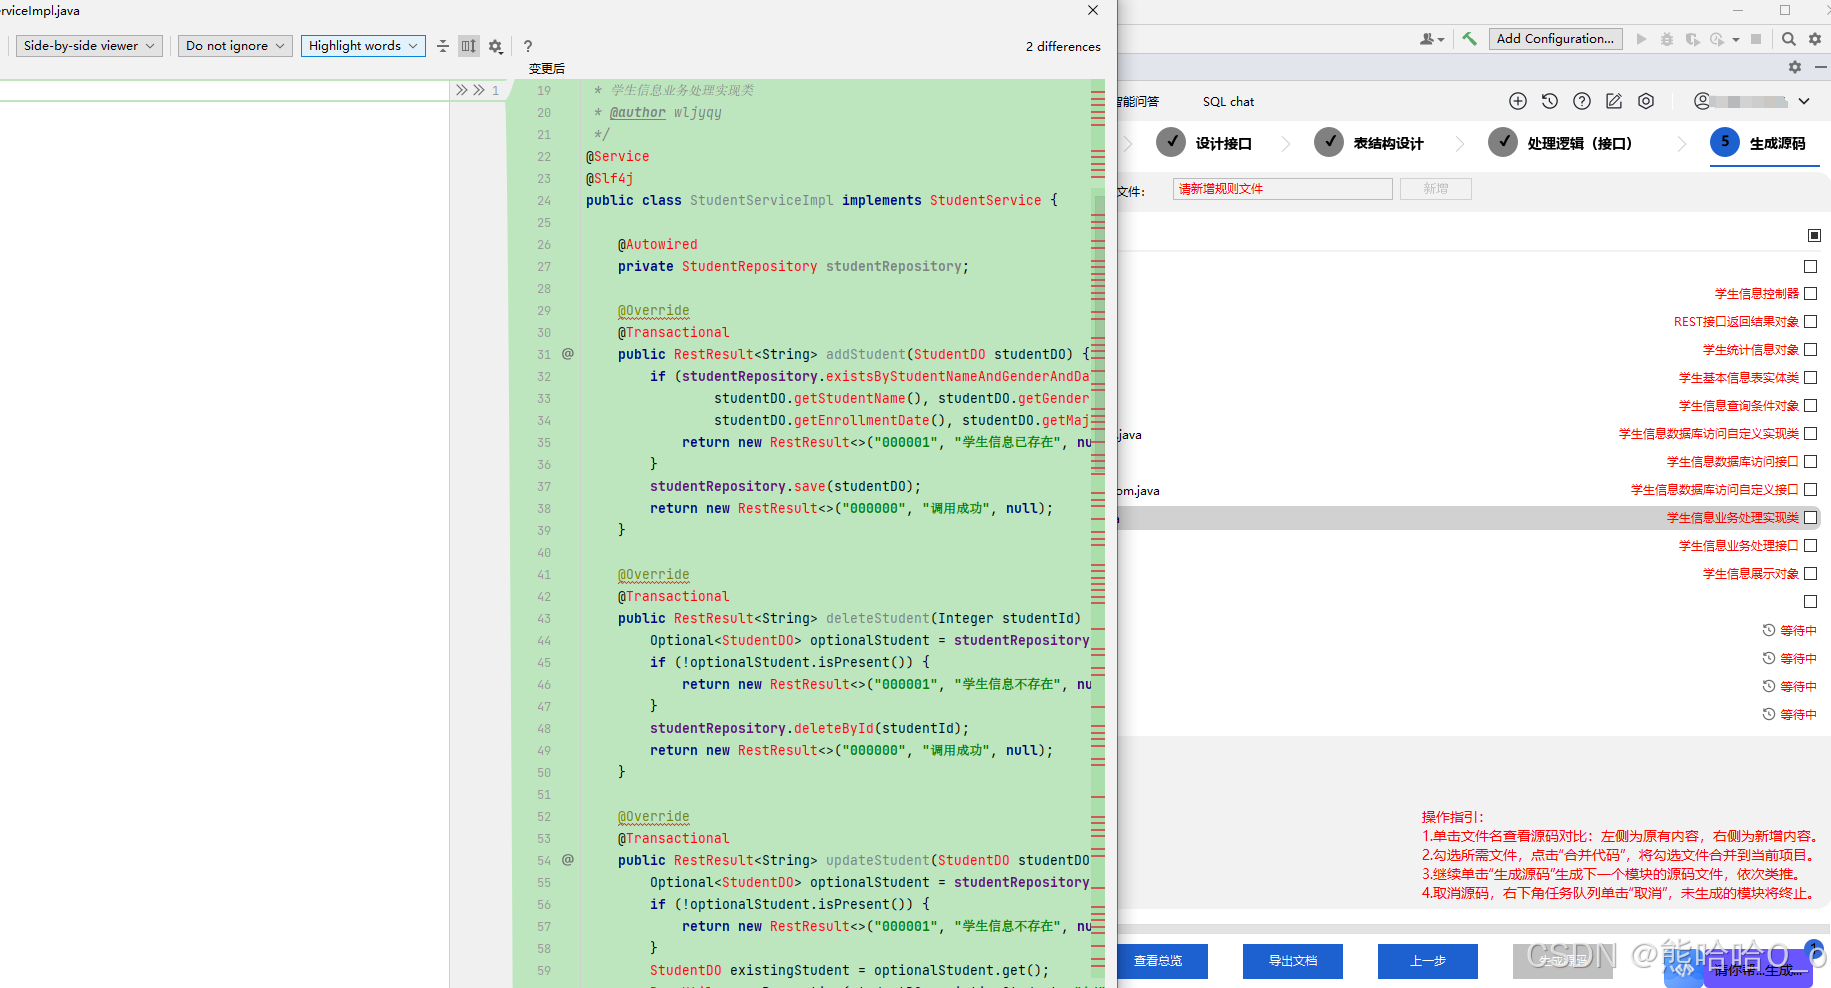Image resolution: width=1831 pixels, height=988 pixels.
Task: Open the profiler run icon in the toolbar
Action: pyautogui.click(x=1717, y=39)
